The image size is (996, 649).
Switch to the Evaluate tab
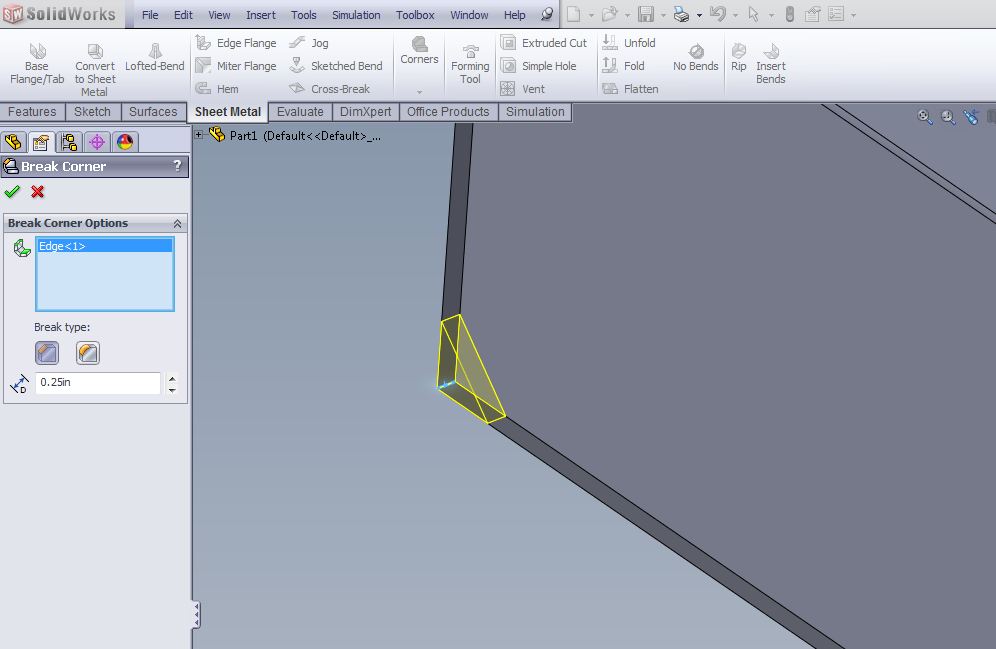pyautogui.click(x=300, y=111)
